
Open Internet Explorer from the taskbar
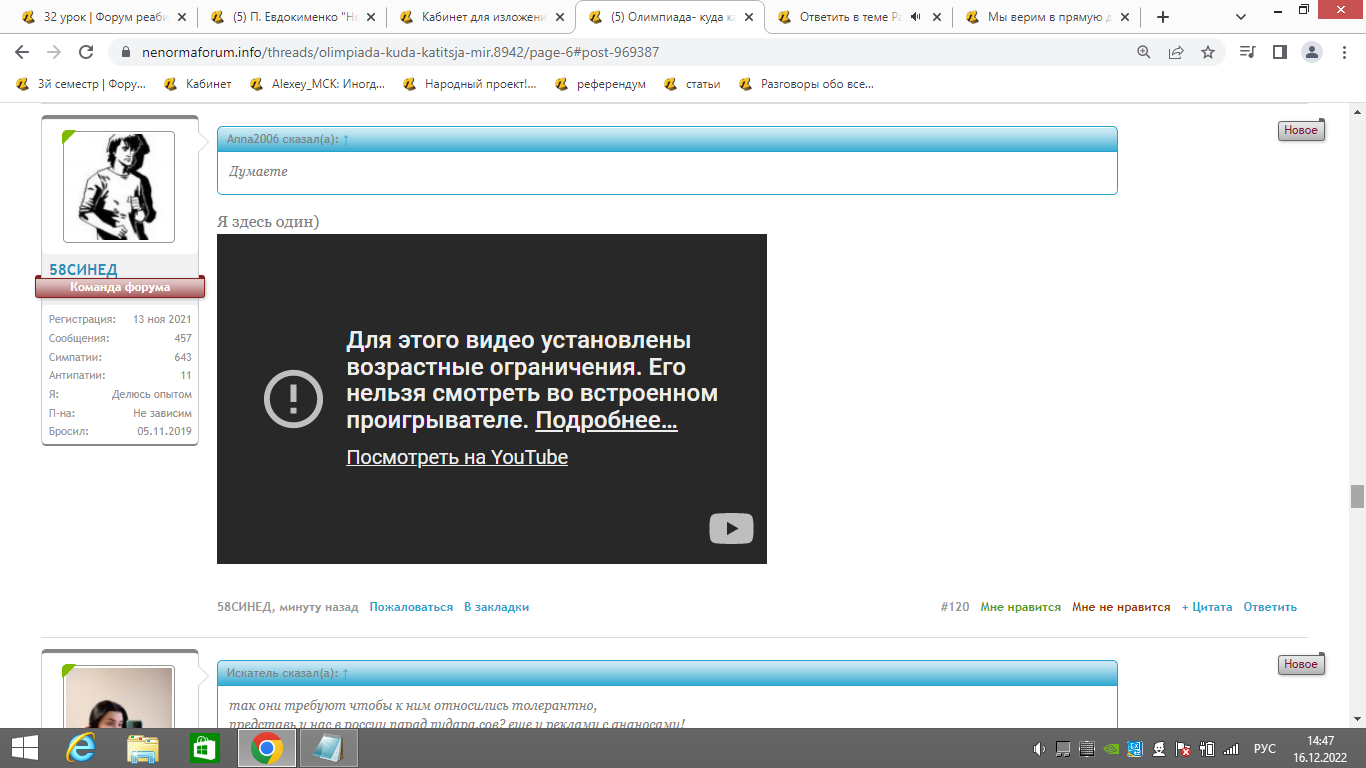point(81,748)
